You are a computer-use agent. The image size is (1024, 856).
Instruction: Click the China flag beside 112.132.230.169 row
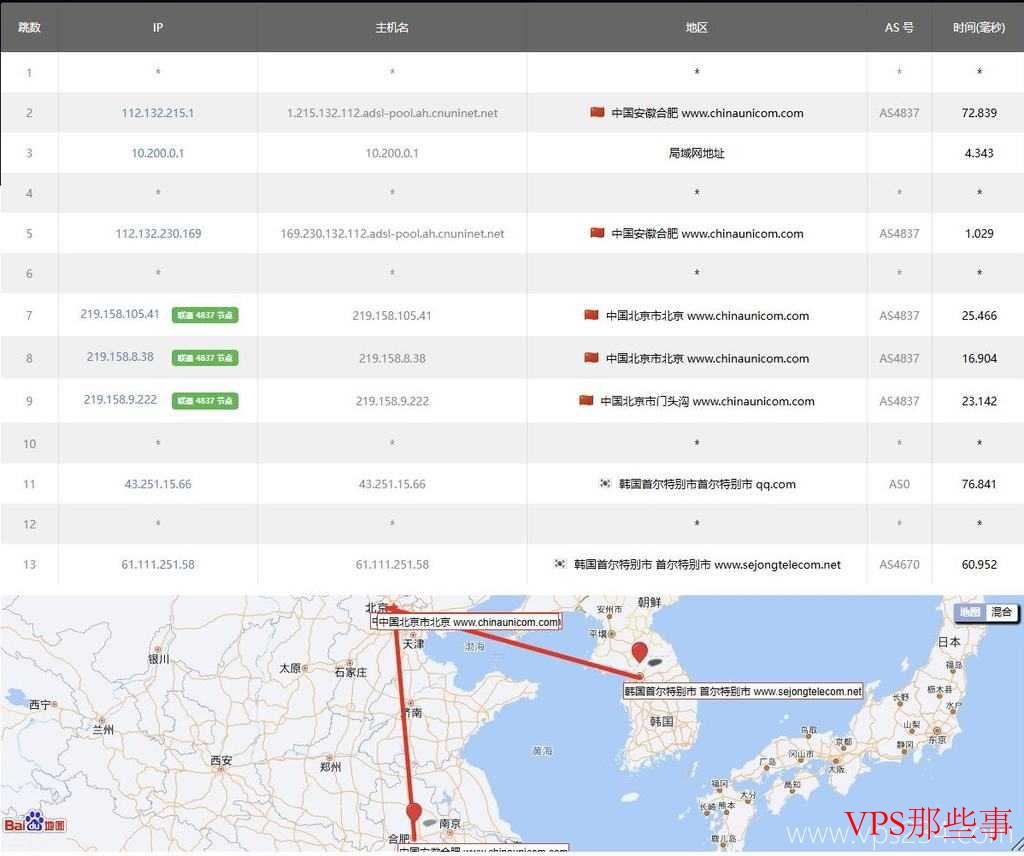pos(597,233)
